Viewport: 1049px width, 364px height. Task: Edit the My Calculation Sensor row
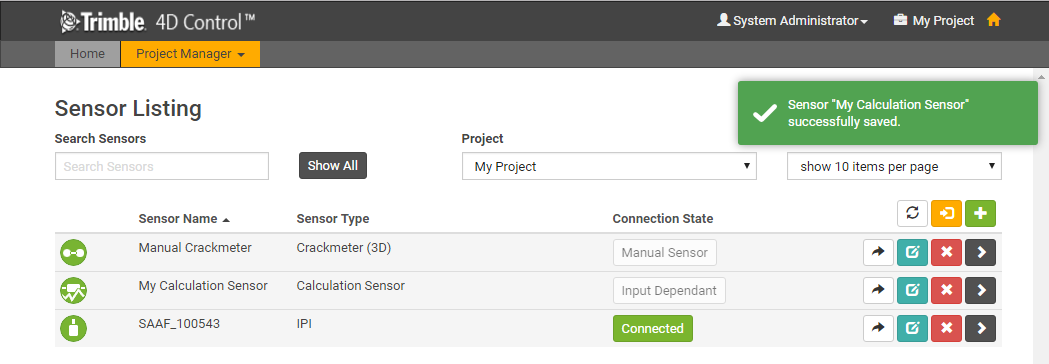pyautogui.click(x=912, y=290)
